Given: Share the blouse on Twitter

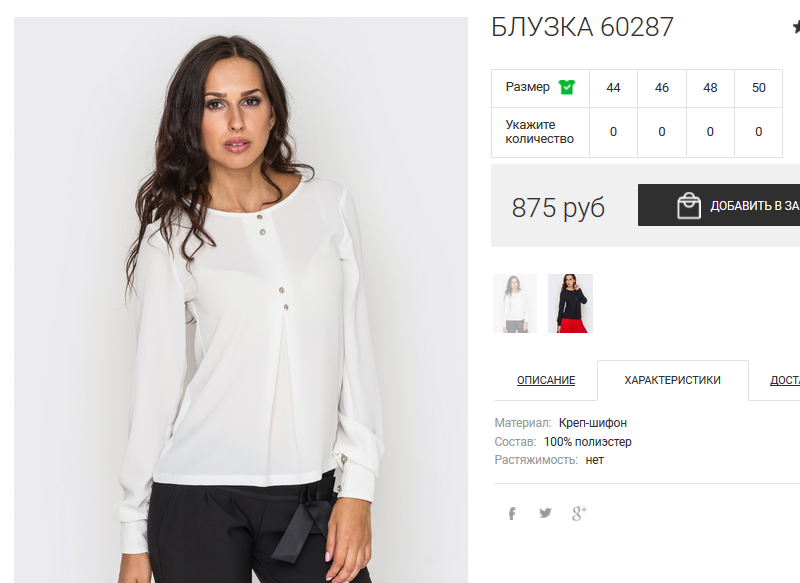Looking at the screenshot, I should click(x=545, y=513).
